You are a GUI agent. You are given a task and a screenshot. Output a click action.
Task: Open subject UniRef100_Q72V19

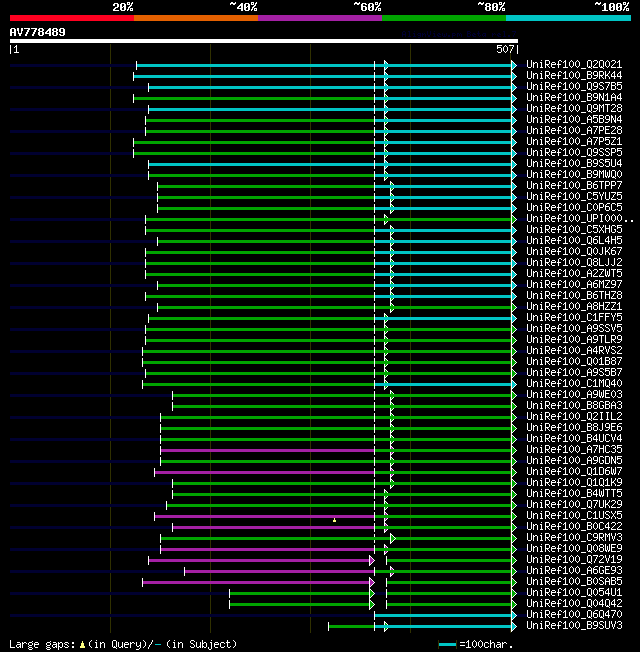(574, 560)
